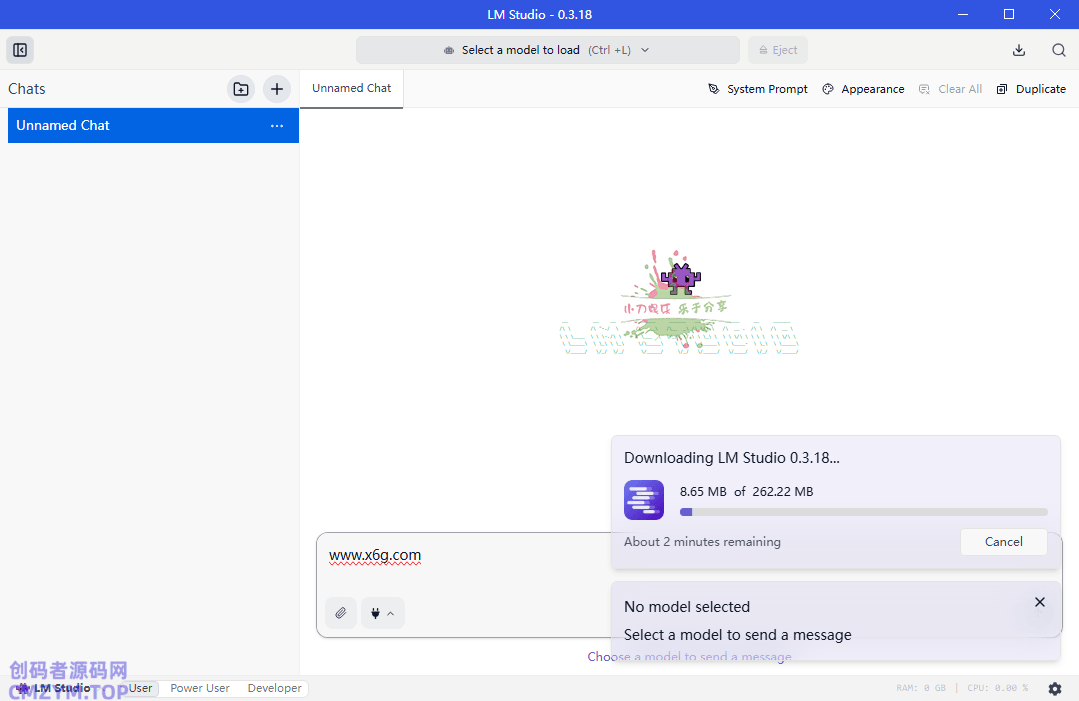This screenshot has height=701, width=1079.
Task: Open the Unnamed Chat options menu
Action: (x=277, y=126)
